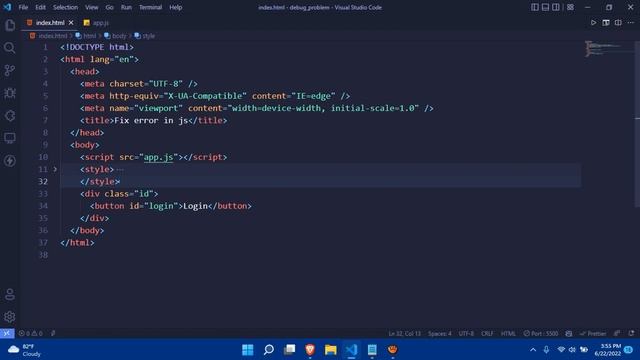
Task: Click the Login button text on line 34
Action: (196, 206)
